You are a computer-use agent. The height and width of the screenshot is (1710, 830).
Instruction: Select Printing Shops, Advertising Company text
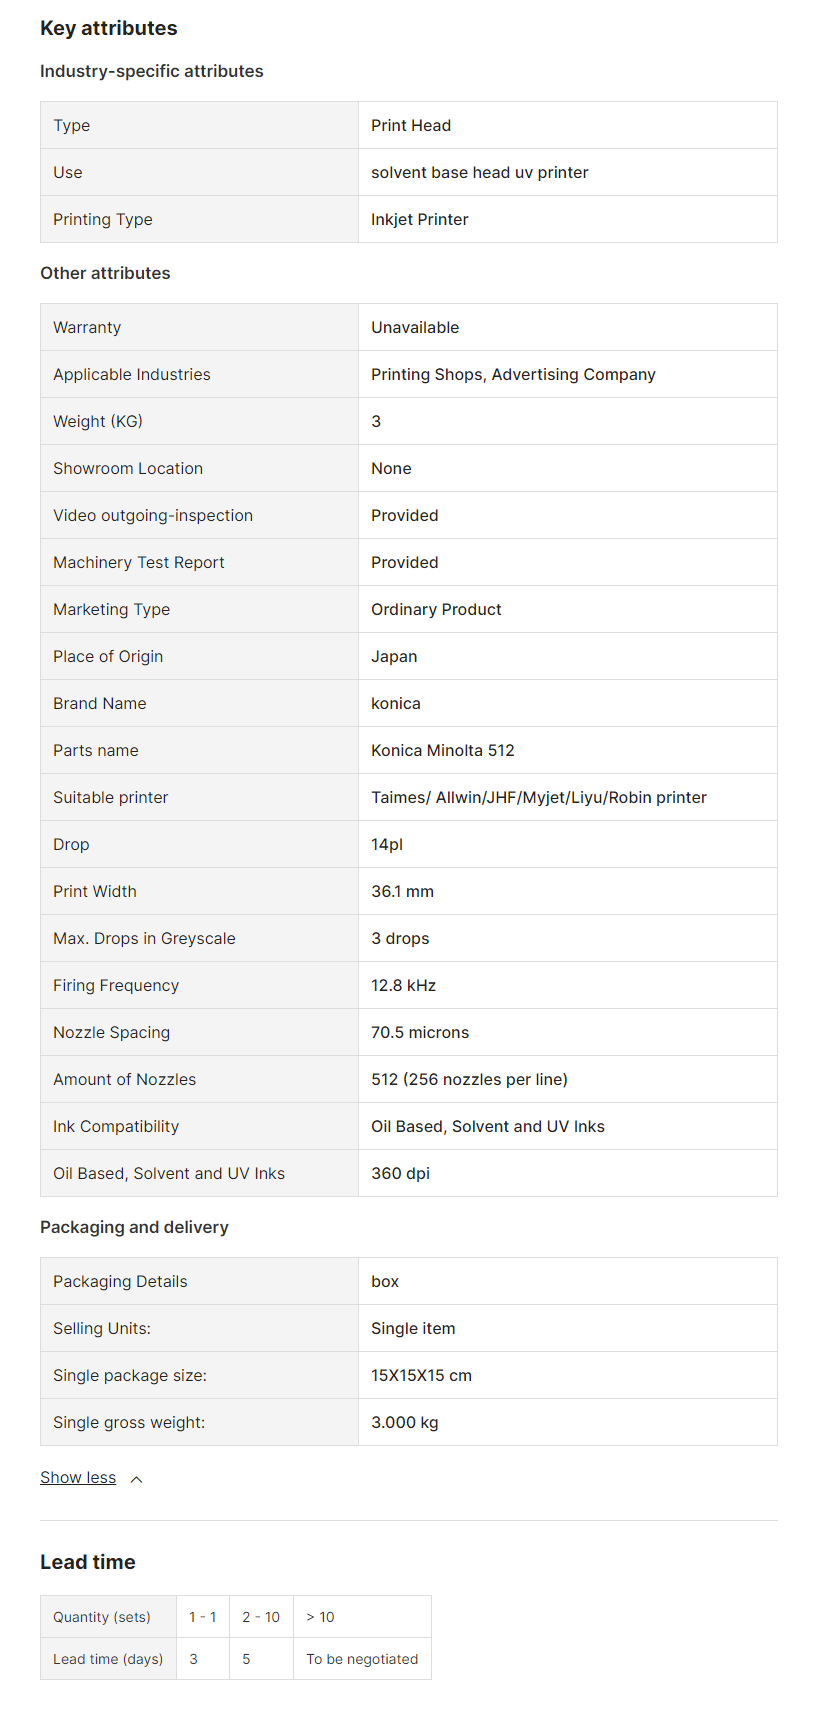[x=513, y=374]
